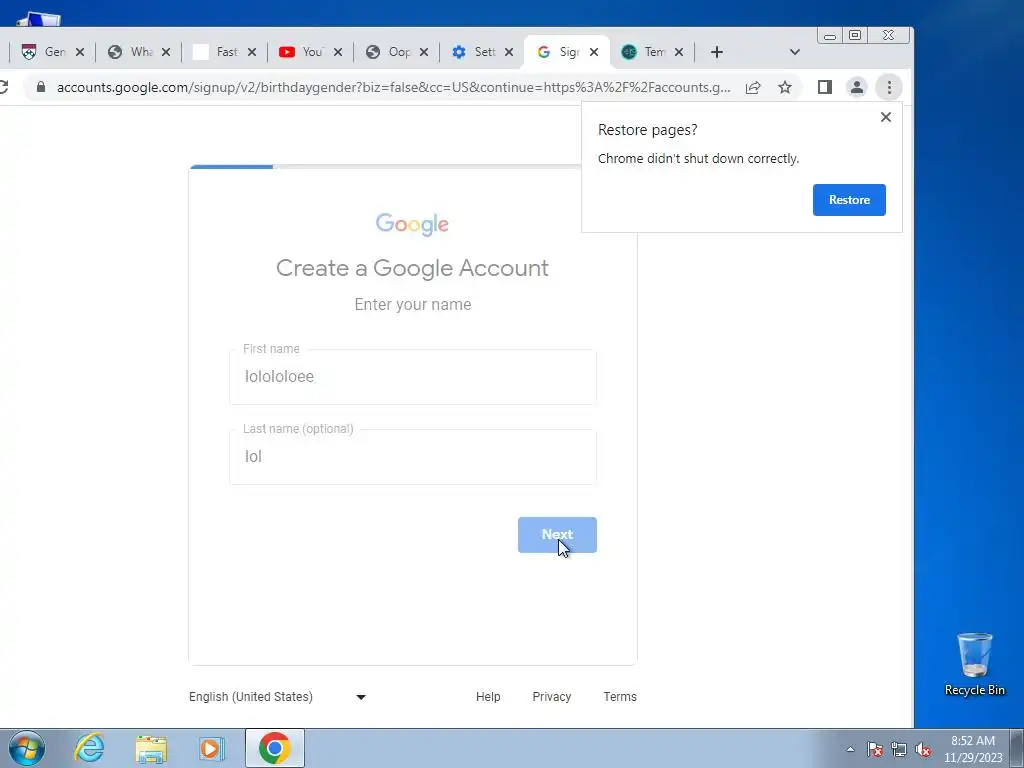Open the Tem tab
Viewport: 1024px width, 768px height.
pyautogui.click(x=645, y=52)
